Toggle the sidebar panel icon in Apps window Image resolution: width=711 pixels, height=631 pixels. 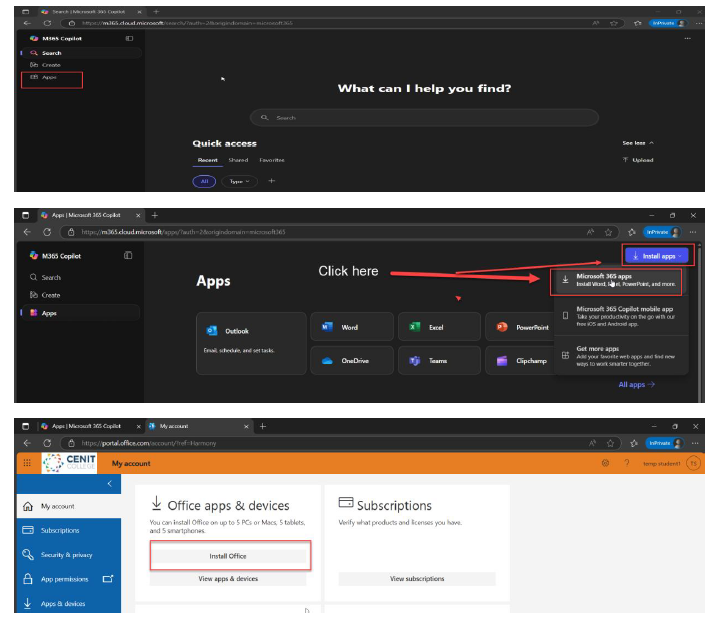tap(128, 256)
